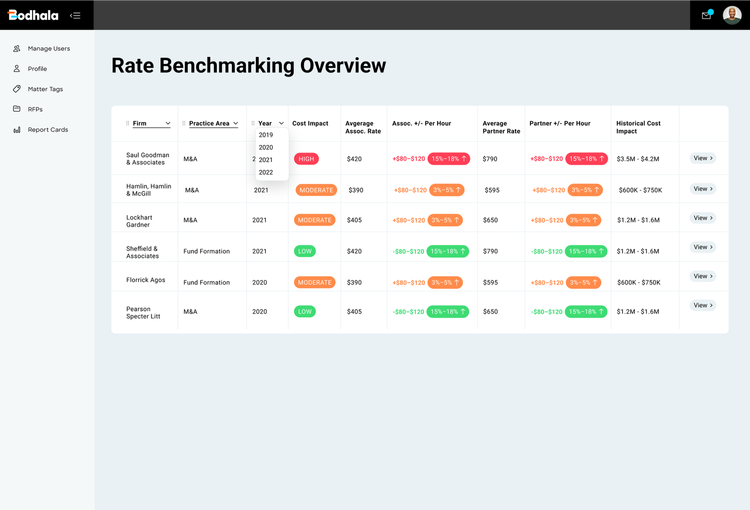This screenshot has width=750, height=510.
Task: View Hamlin, Hamlin & McGill details
Action: pyautogui.click(x=703, y=188)
